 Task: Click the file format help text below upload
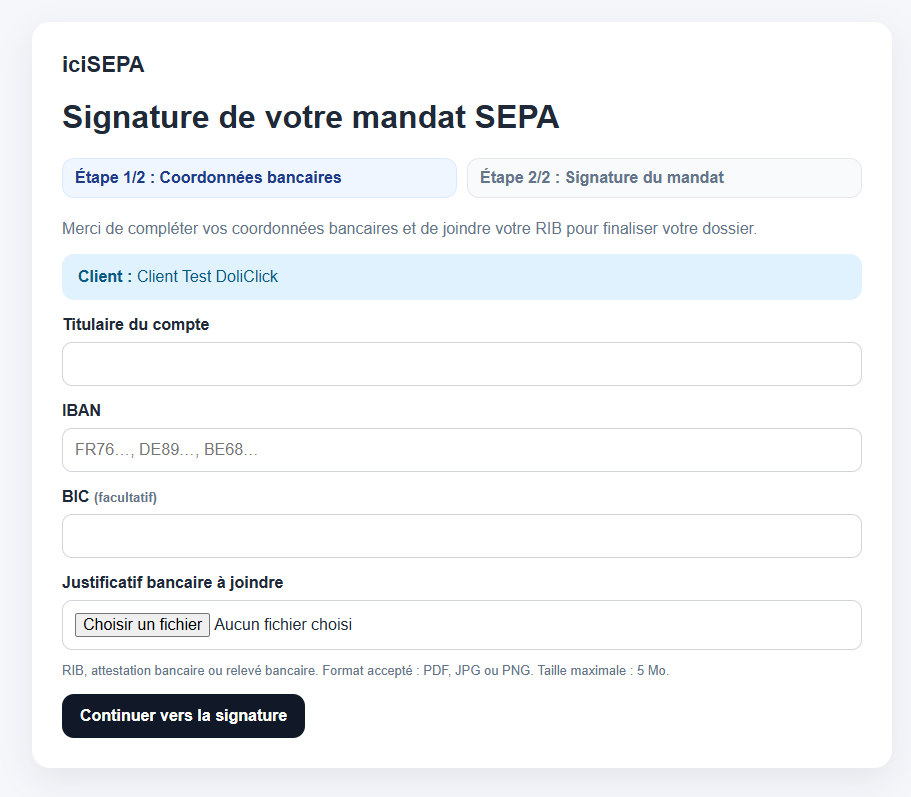[x=365, y=670]
